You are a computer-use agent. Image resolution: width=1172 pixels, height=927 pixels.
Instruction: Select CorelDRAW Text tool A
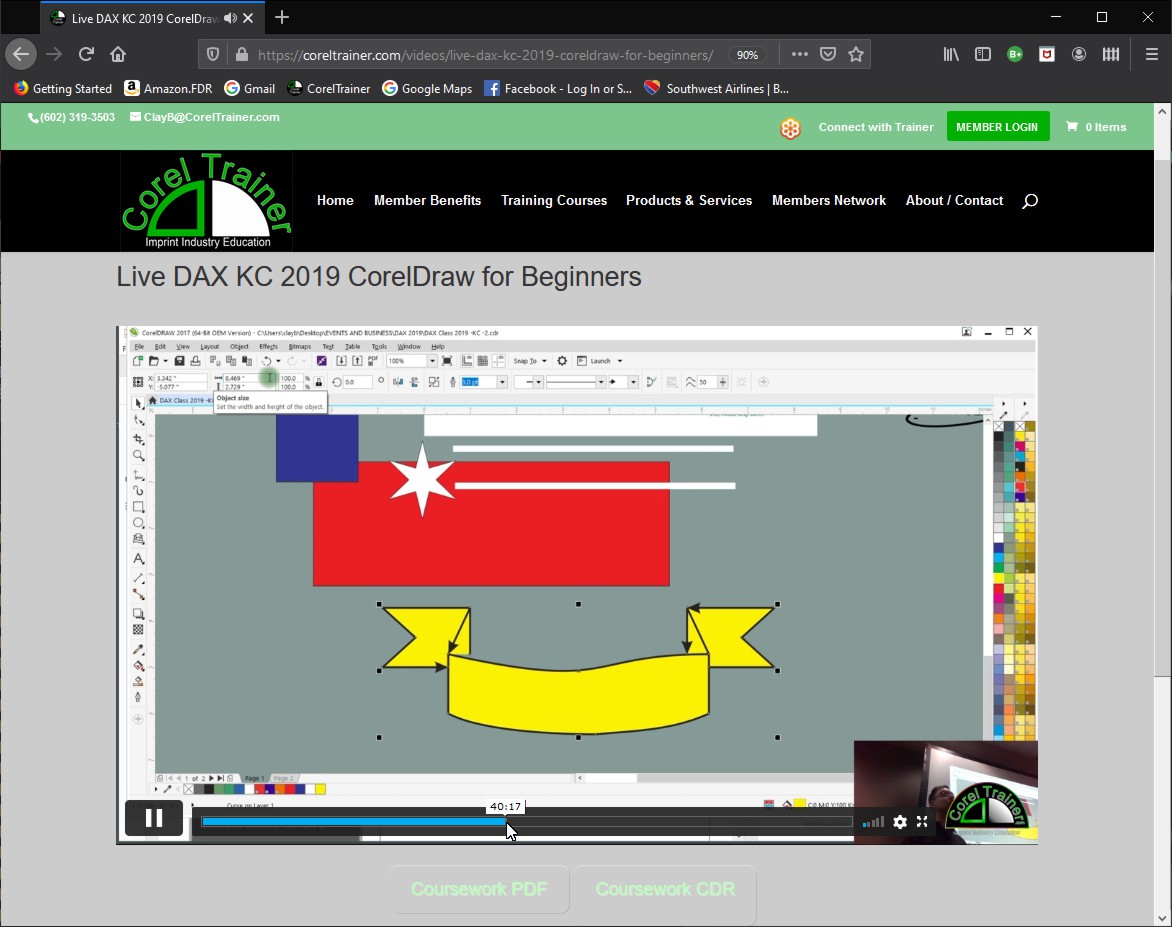138,558
